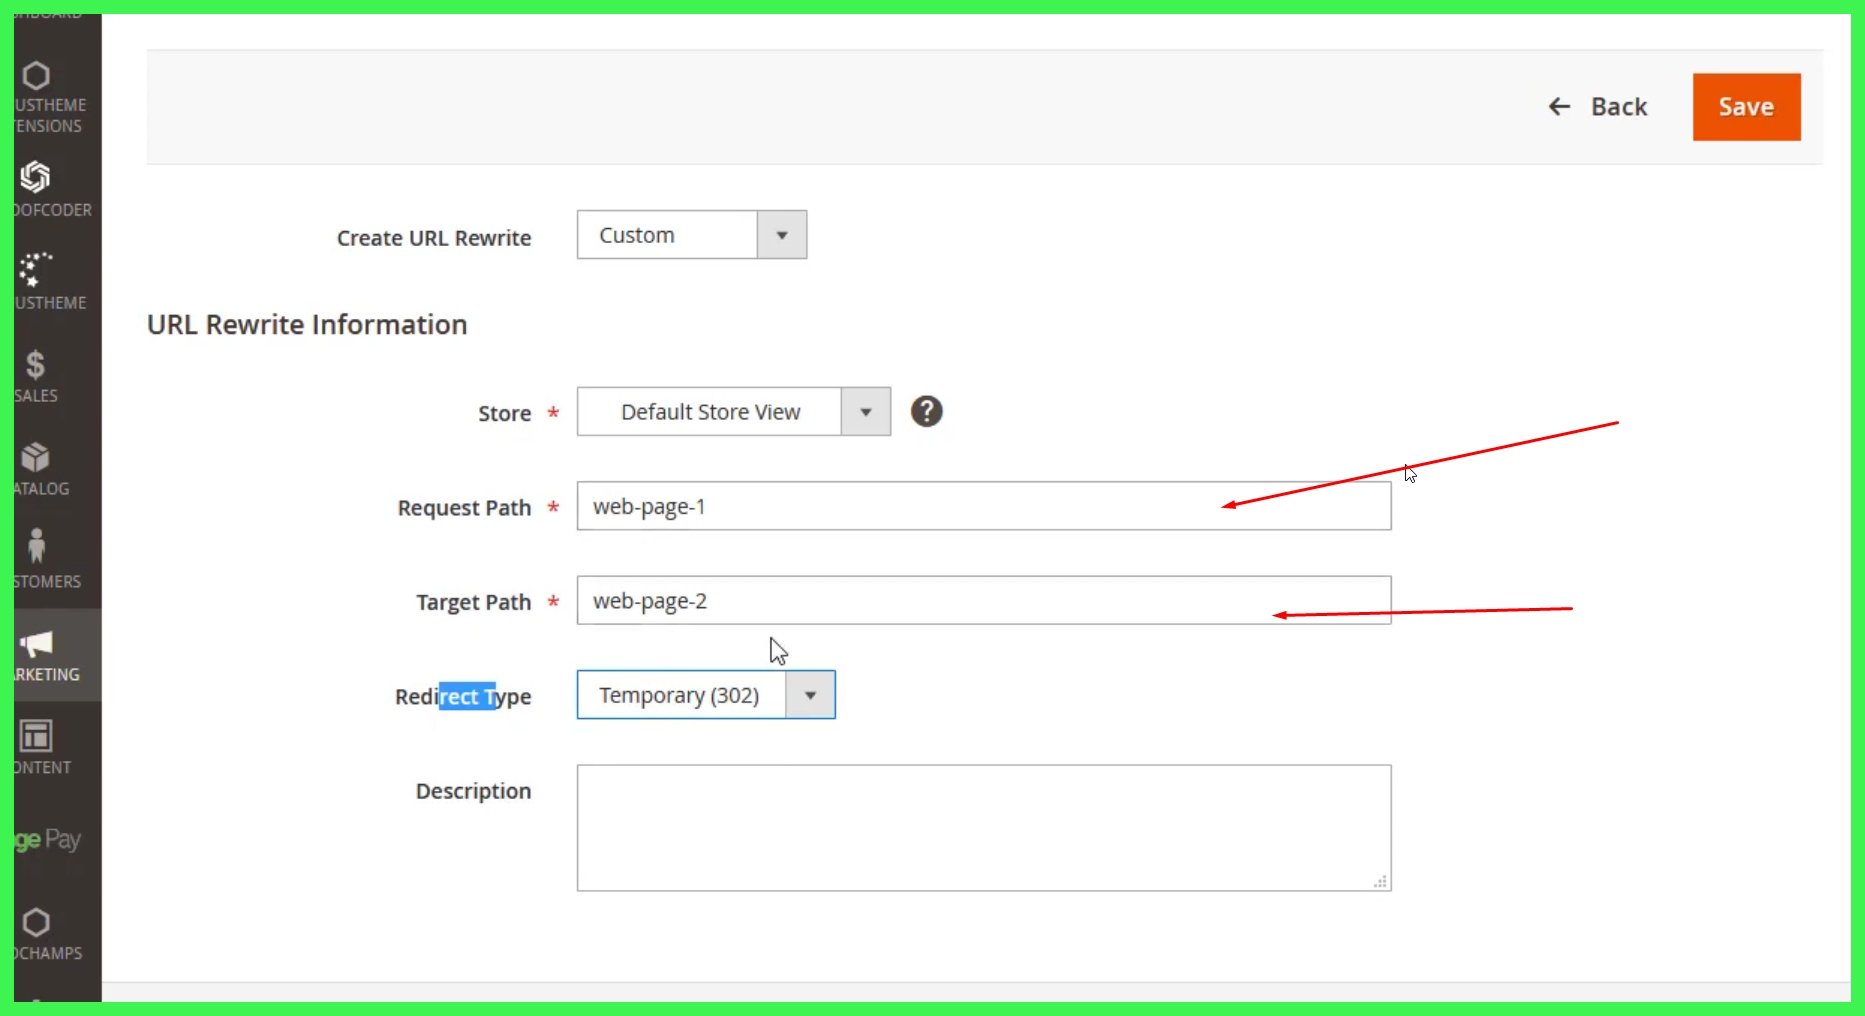Click the help icon beside Store dropdown
Screen dimensions: 1865x1016
(926, 411)
